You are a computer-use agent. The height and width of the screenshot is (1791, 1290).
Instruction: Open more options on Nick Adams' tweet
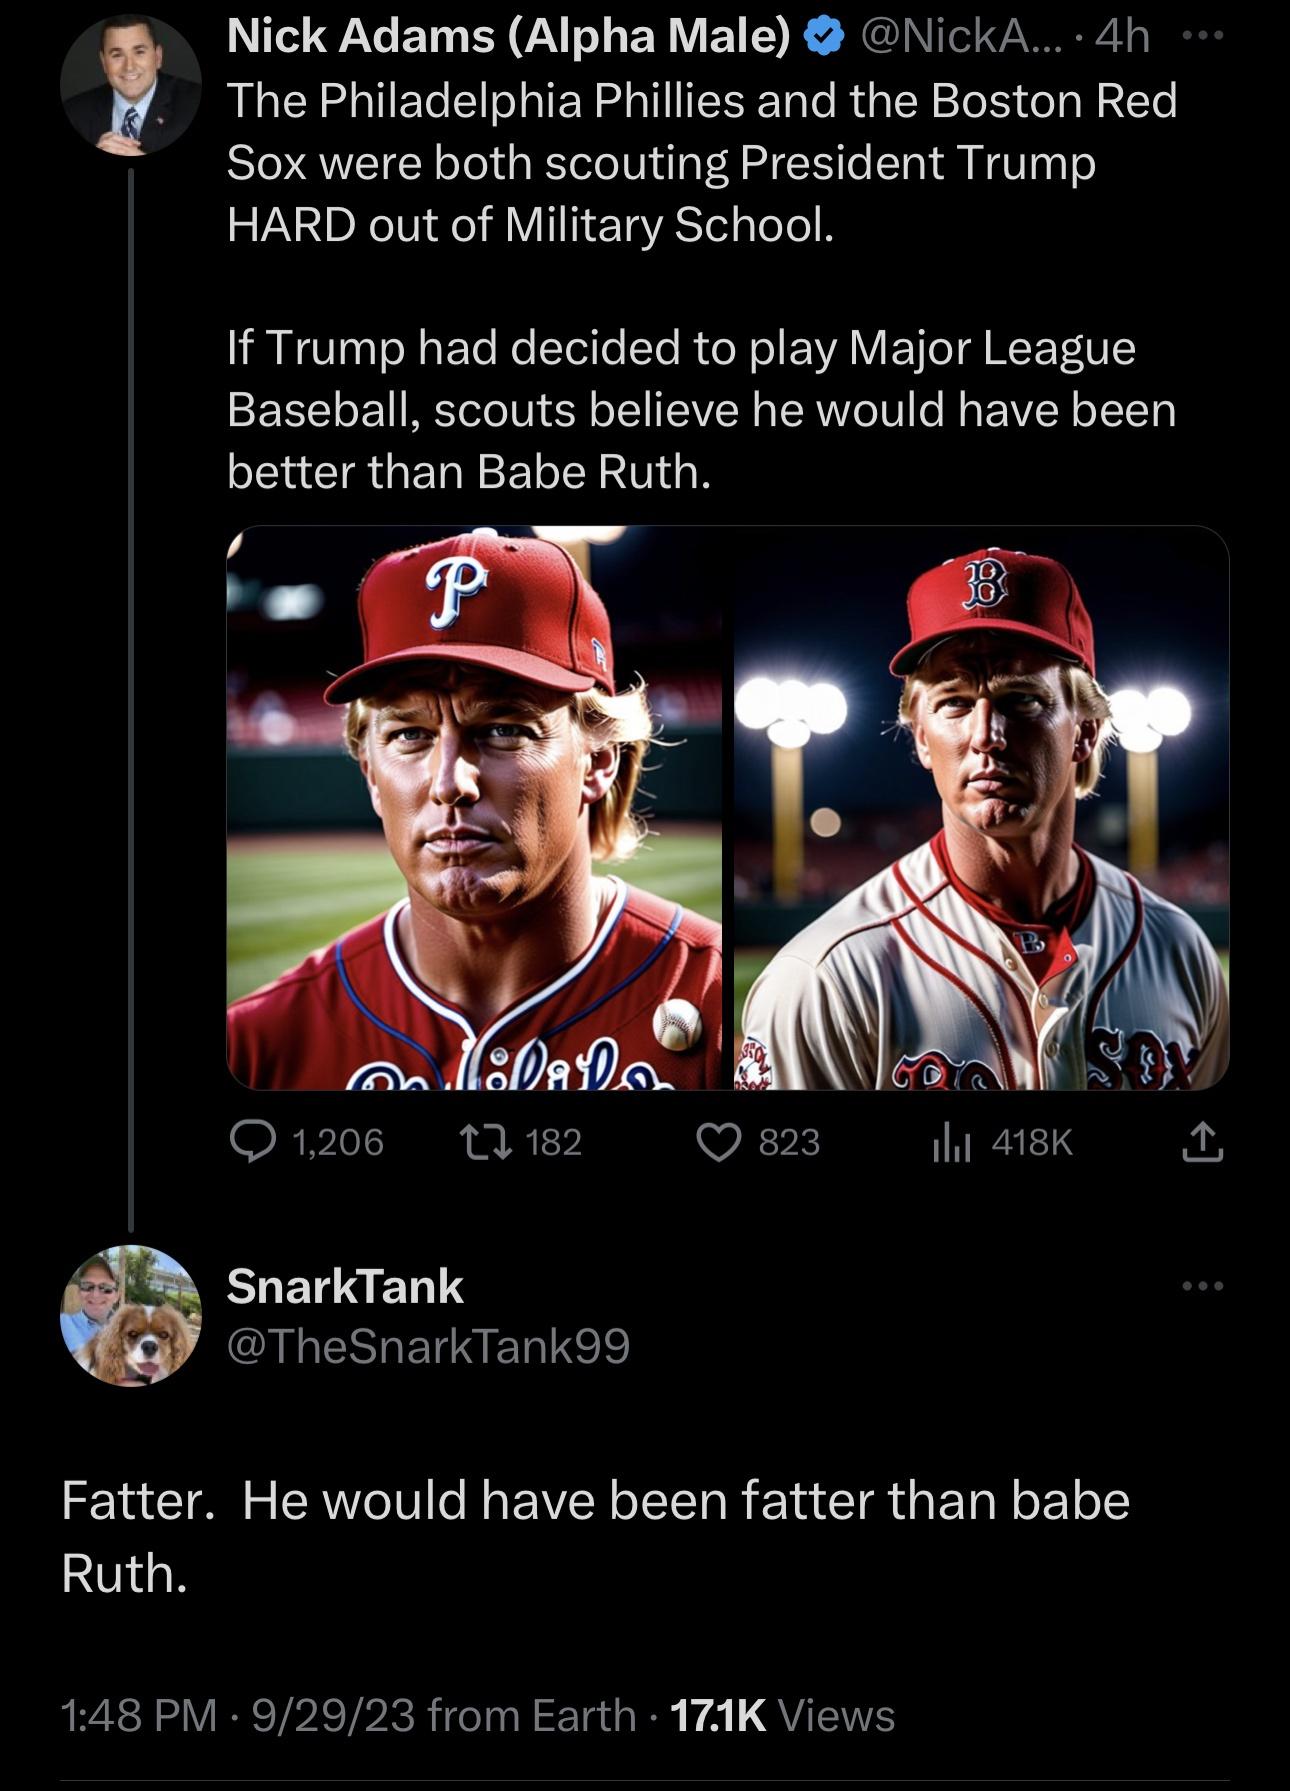coord(1202,37)
